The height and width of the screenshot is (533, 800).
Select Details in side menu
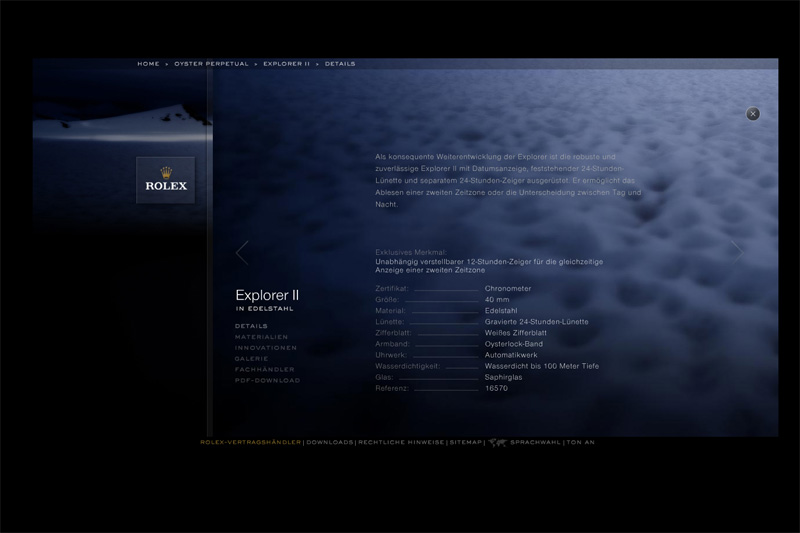[251, 326]
